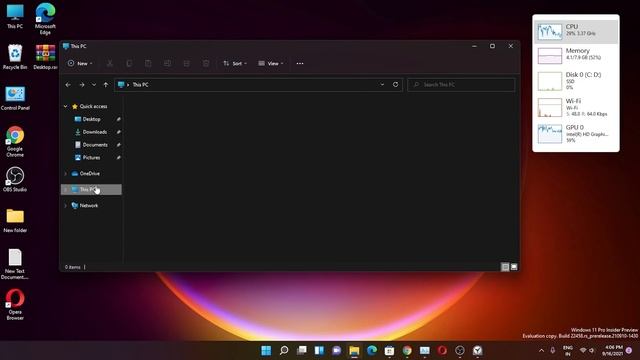The image size is (640, 360).
Task: Switch to details view in status bar
Action: click(x=505, y=267)
